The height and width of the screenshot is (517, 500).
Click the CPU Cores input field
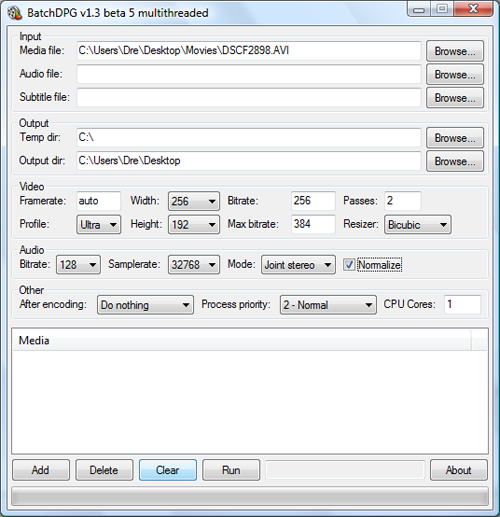(462, 304)
